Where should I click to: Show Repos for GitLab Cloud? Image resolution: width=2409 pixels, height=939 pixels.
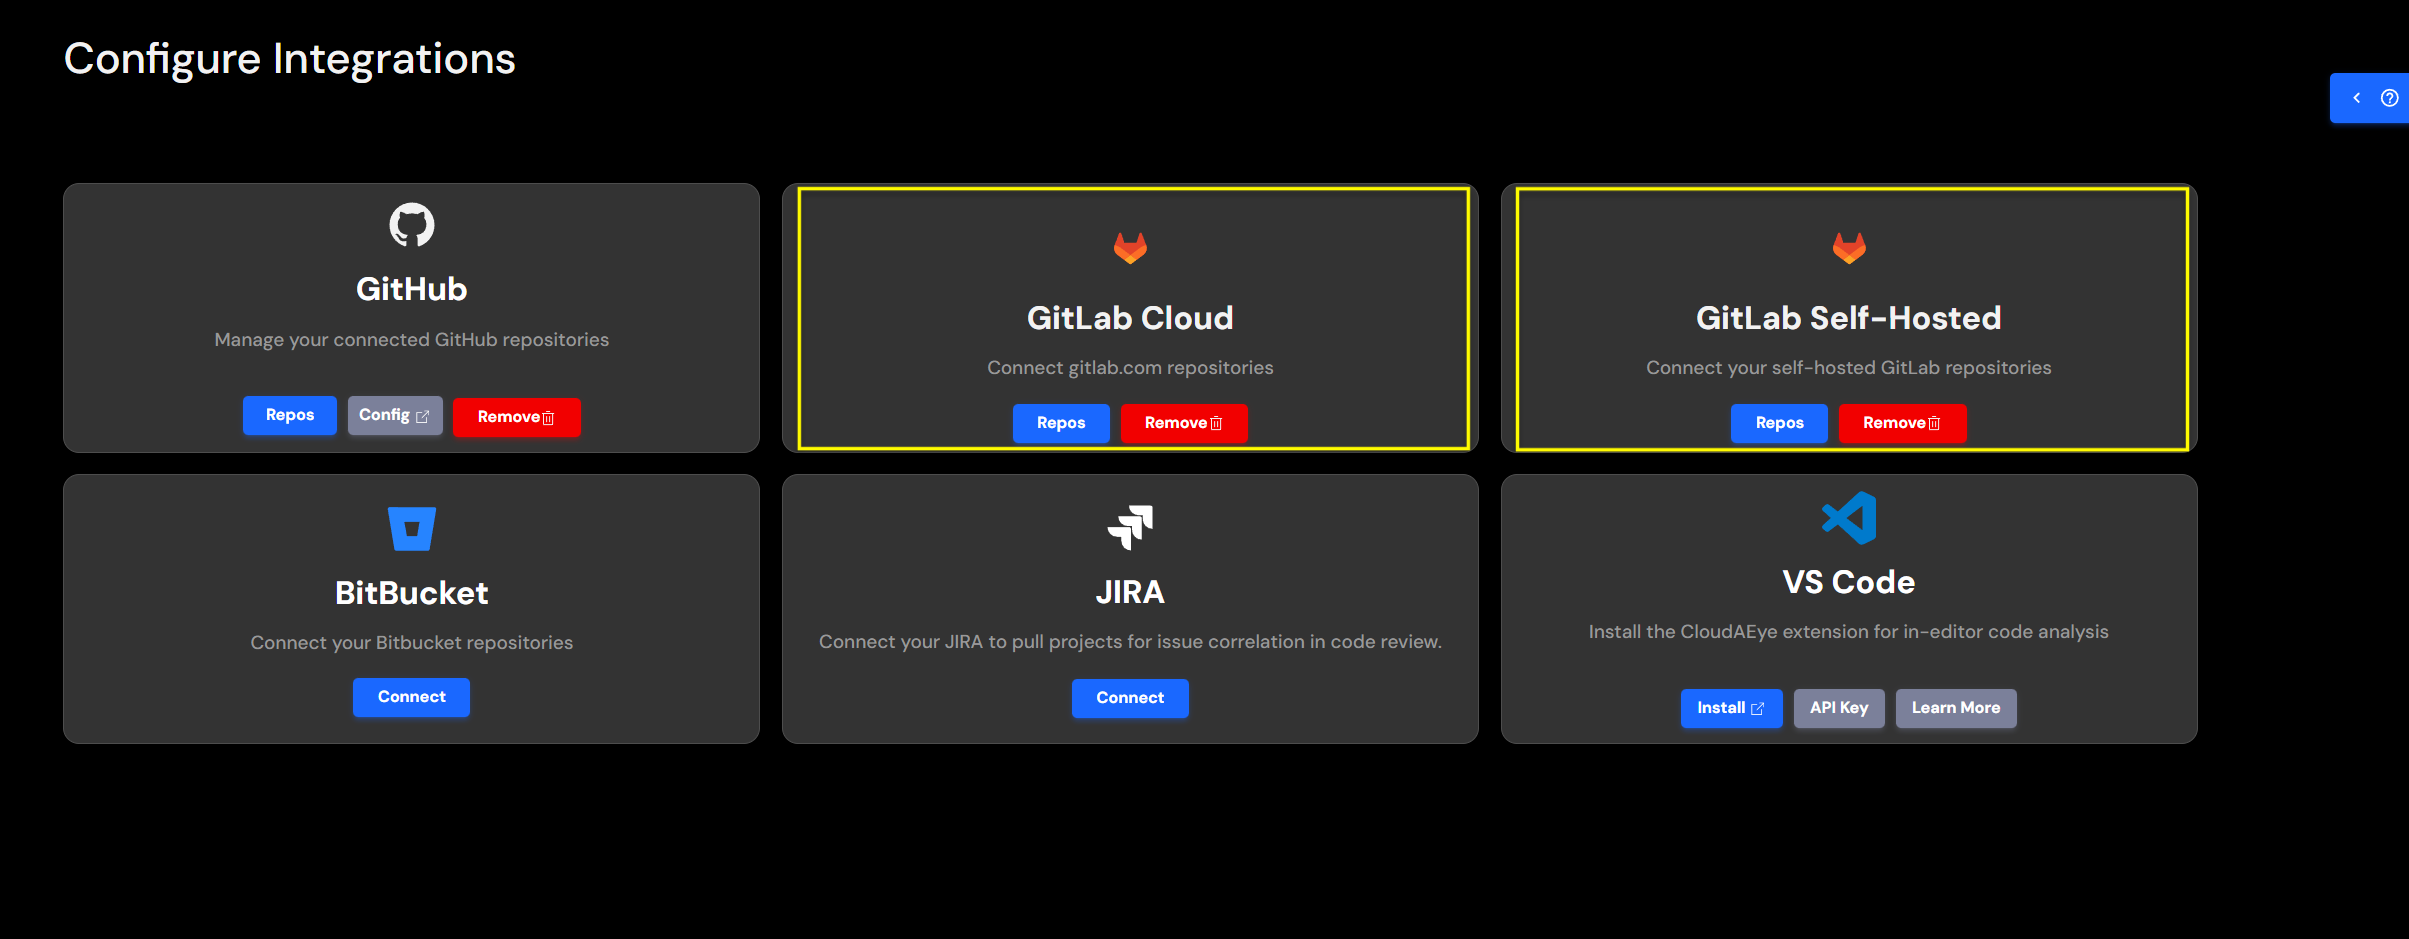[1060, 423]
